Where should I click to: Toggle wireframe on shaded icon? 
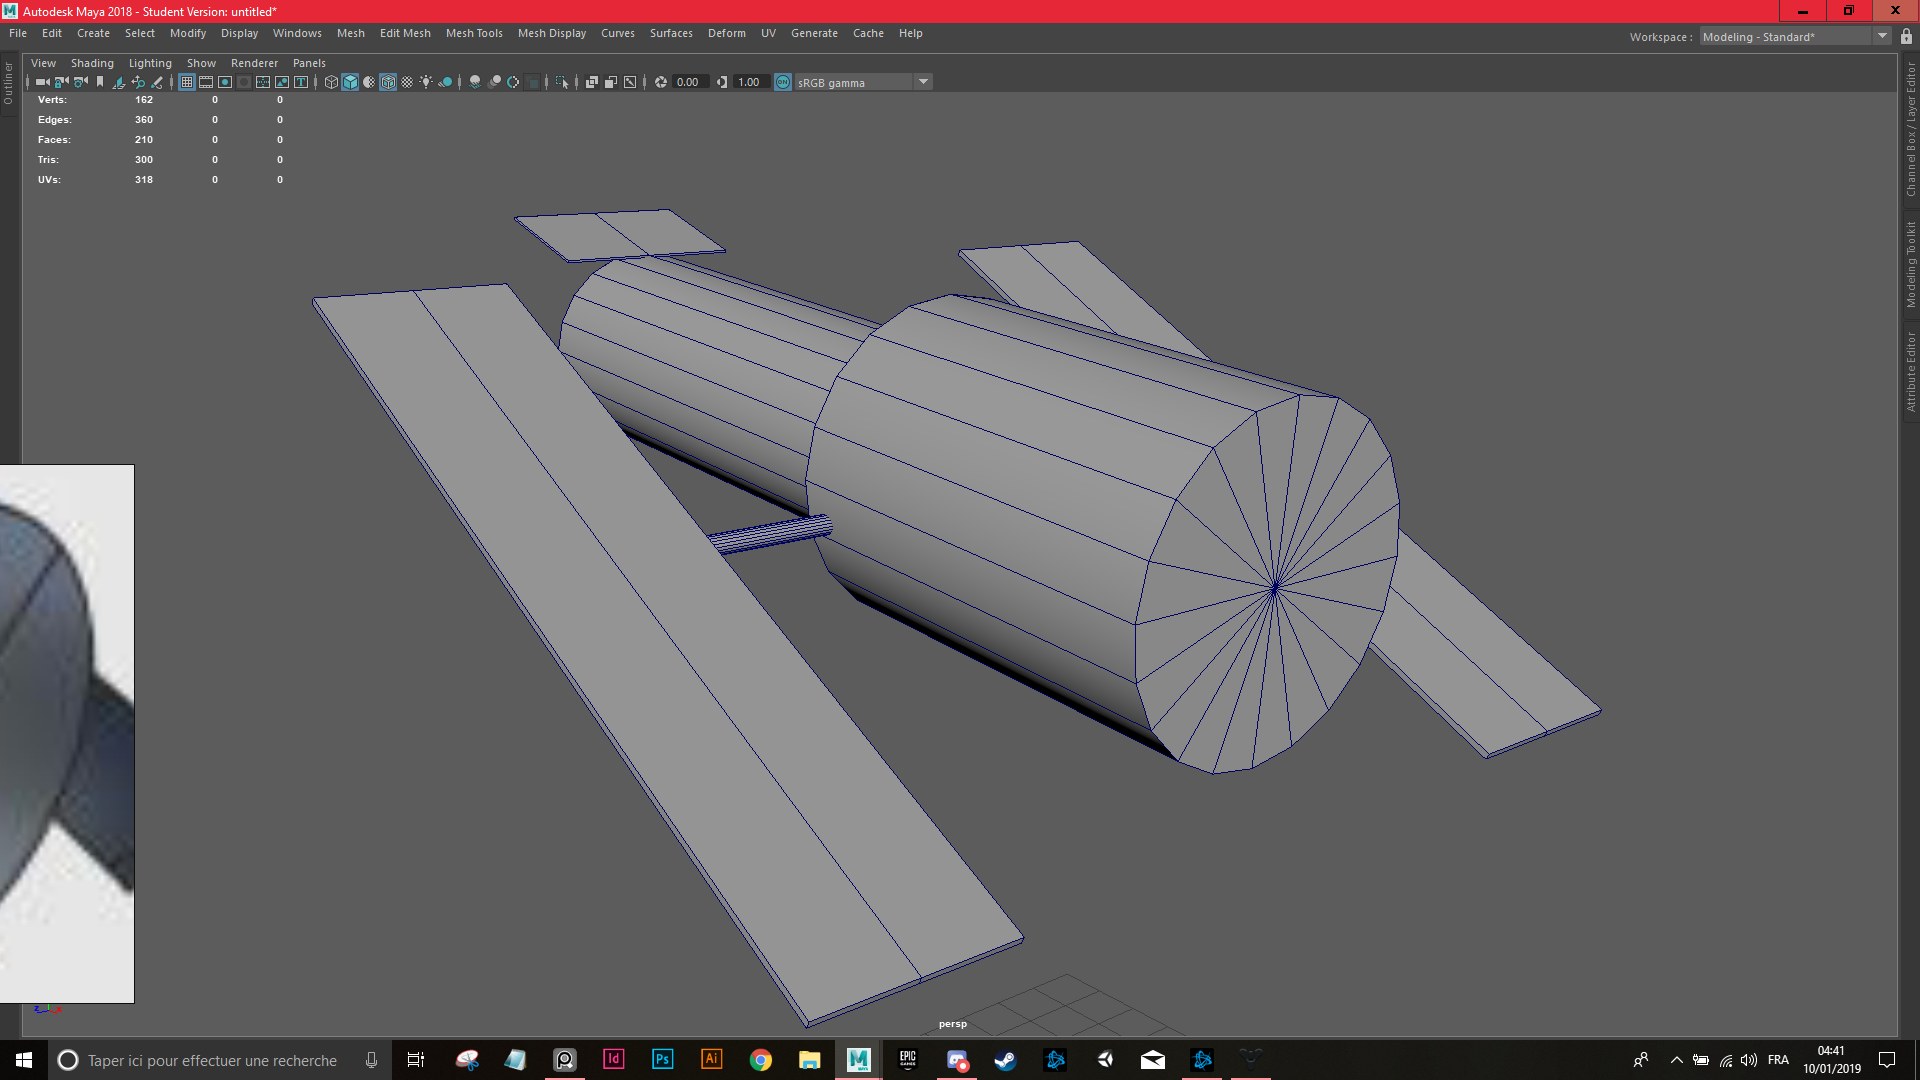pyautogui.click(x=388, y=82)
